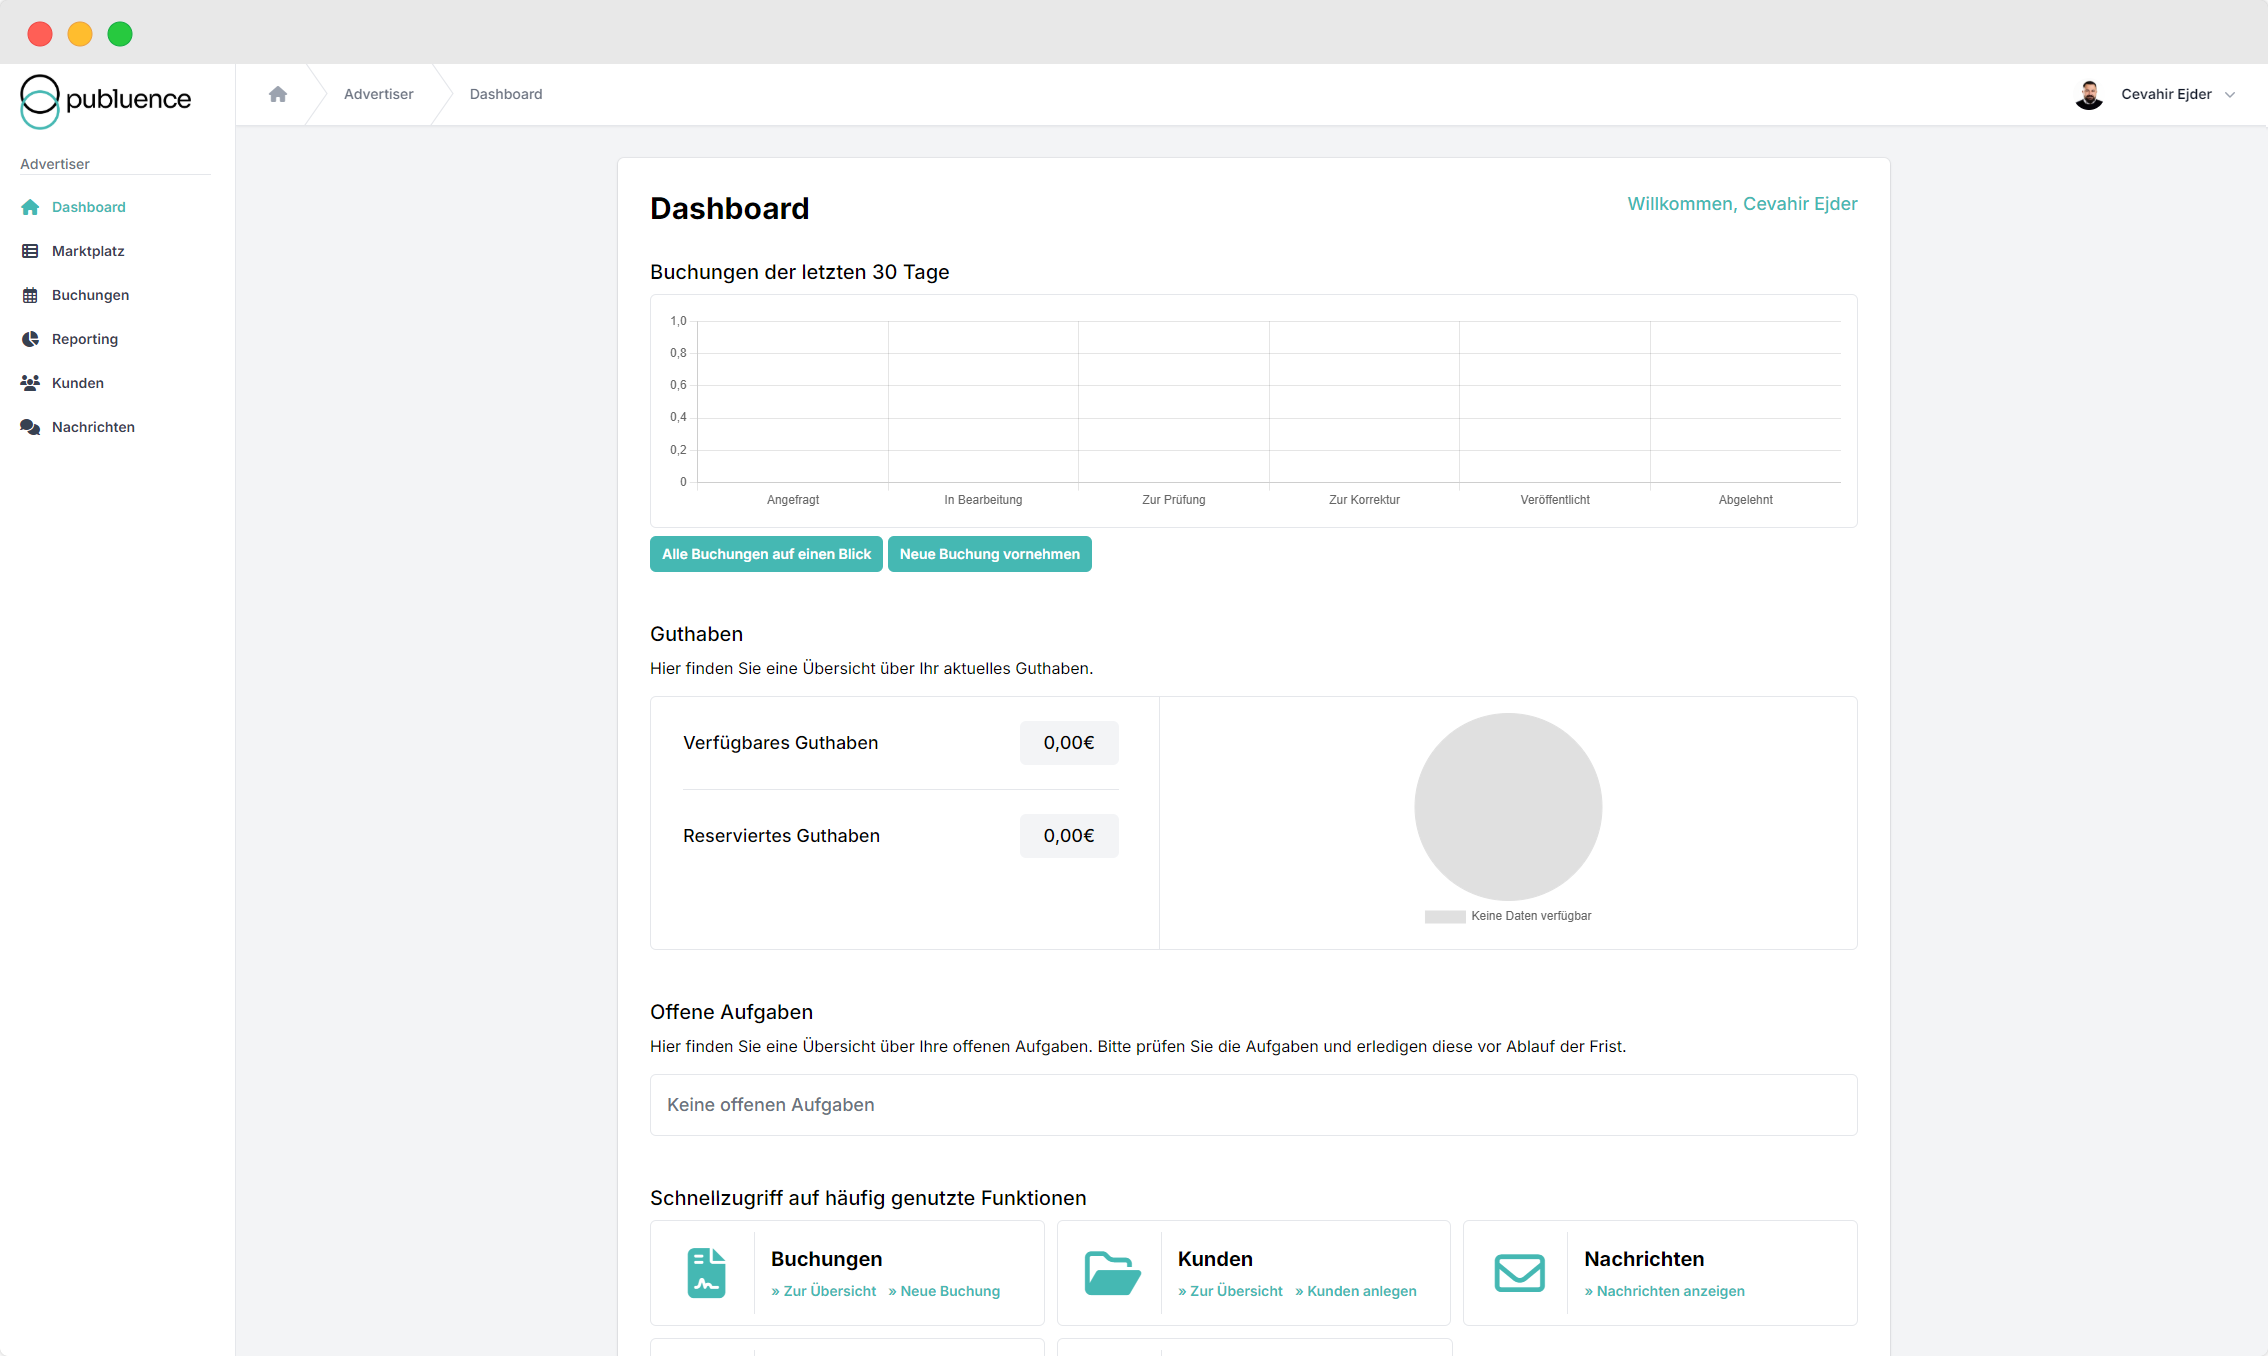The image size is (2268, 1356).
Task: Click the Keine Daten verfügbar legend swatch
Action: pyautogui.click(x=1444, y=917)
